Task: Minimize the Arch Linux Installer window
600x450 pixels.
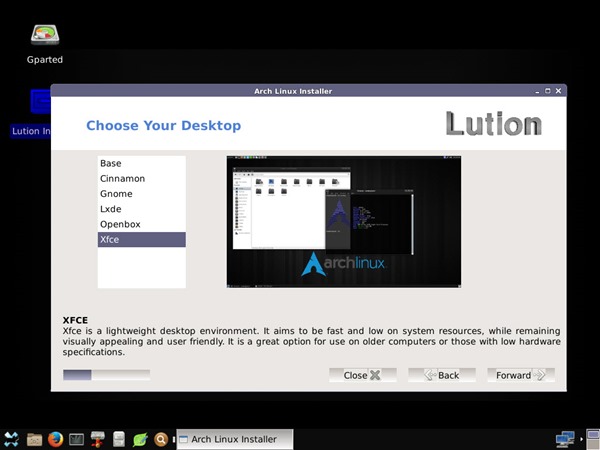Action: coord(537,91)
